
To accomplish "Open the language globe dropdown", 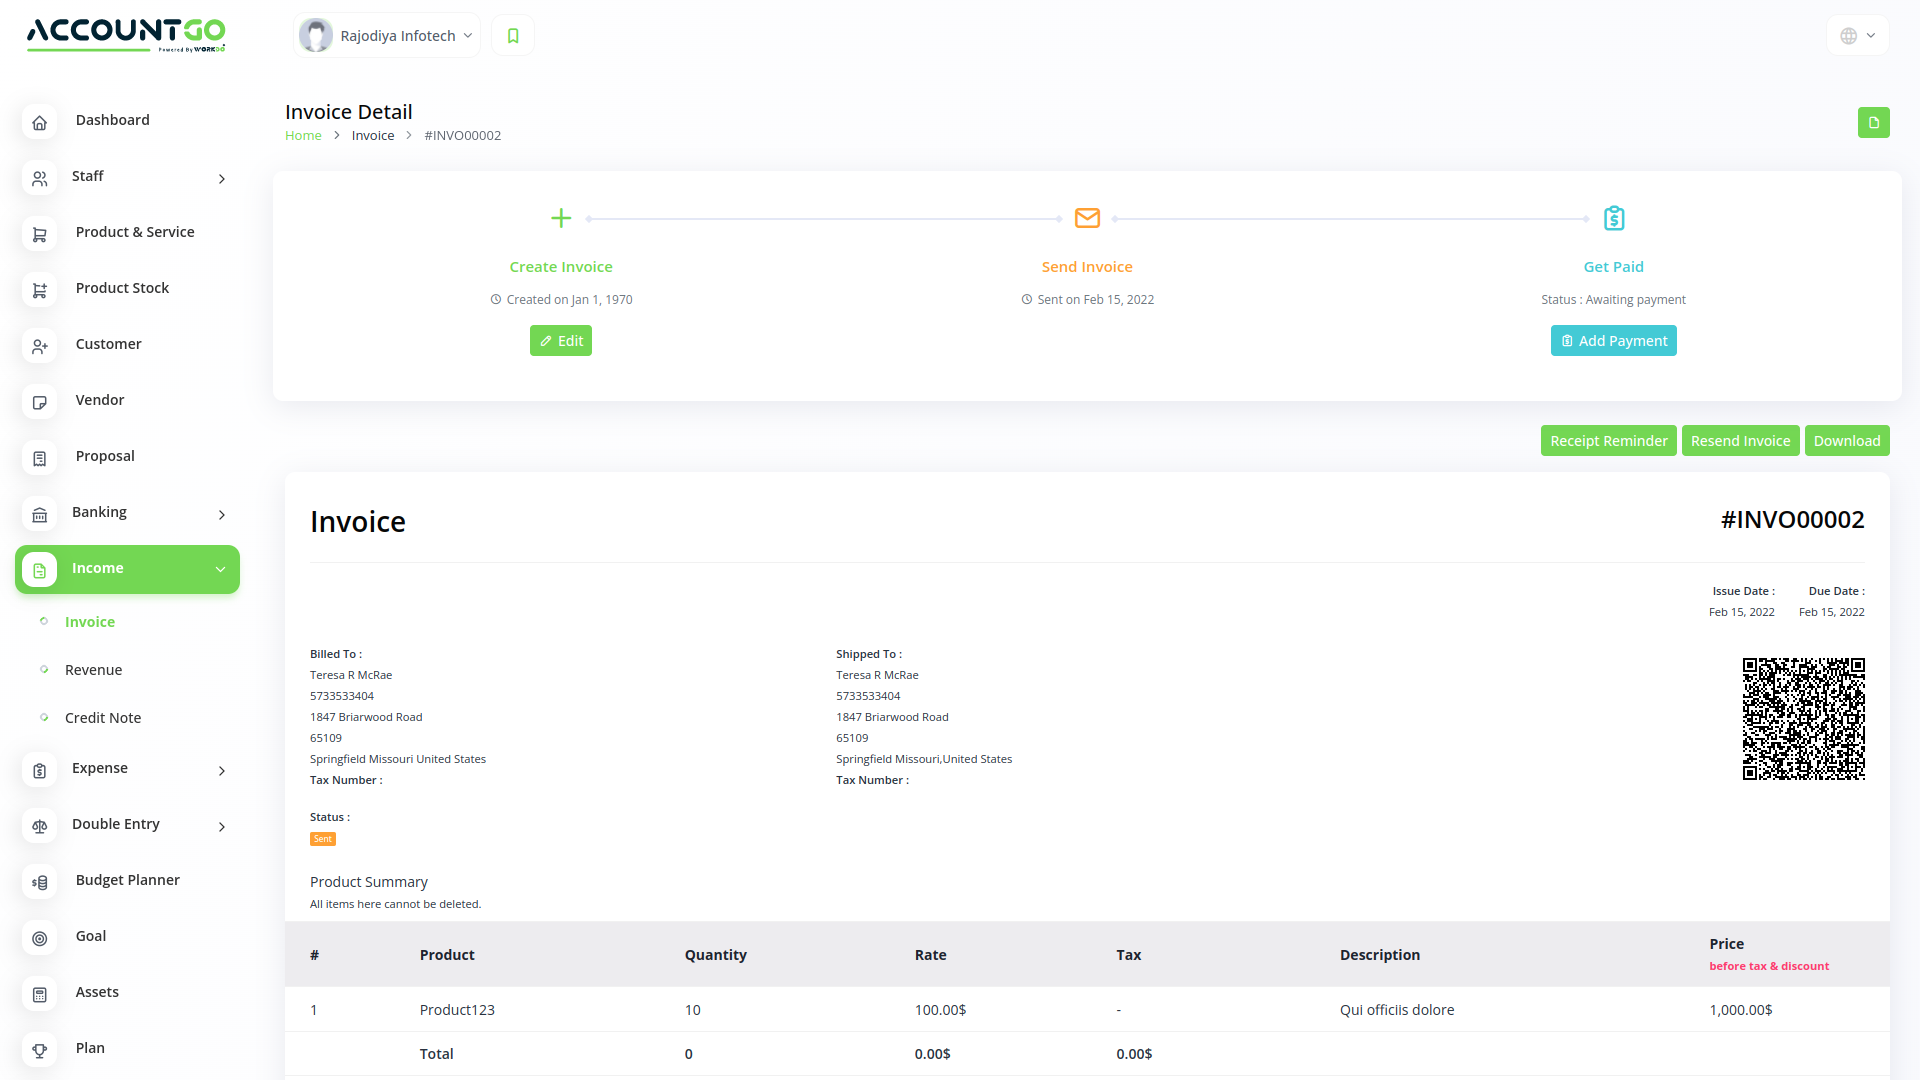I will pos(1857,34).
